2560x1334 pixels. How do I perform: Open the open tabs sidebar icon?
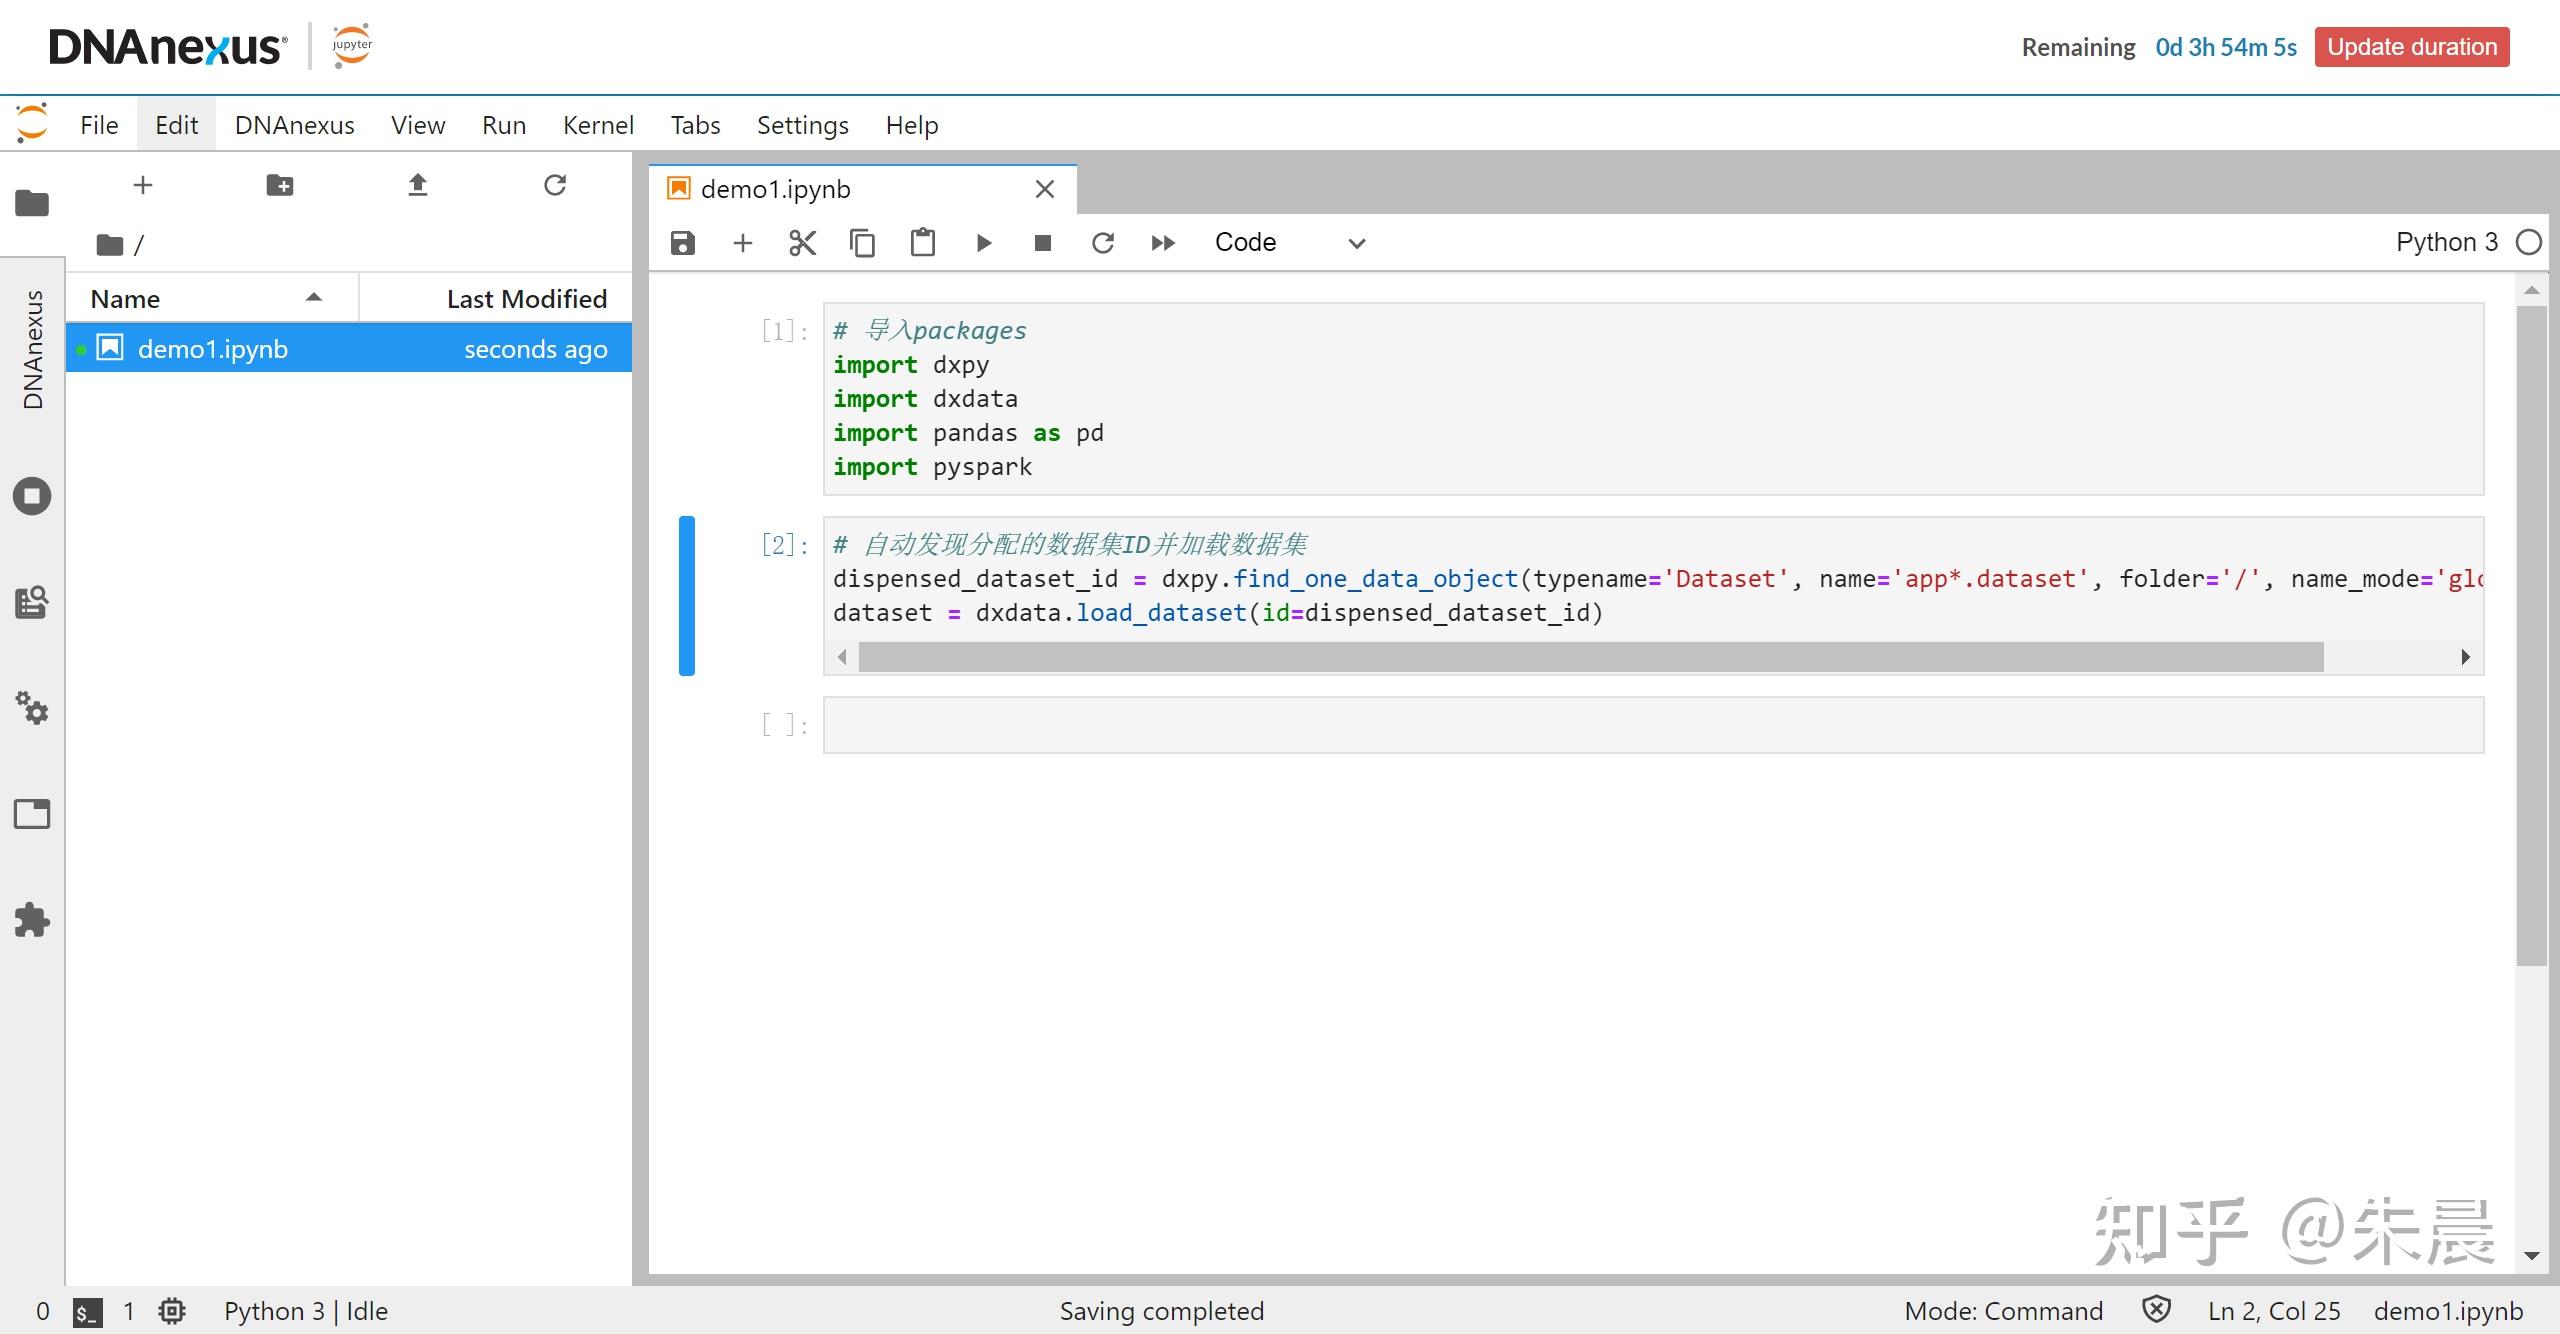click(x=32, y=814)
